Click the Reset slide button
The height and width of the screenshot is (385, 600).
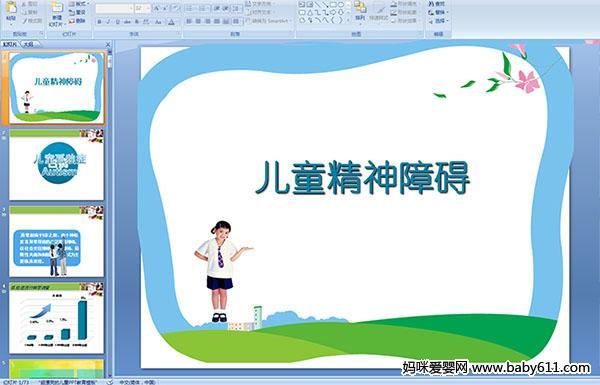coord(77,13)
